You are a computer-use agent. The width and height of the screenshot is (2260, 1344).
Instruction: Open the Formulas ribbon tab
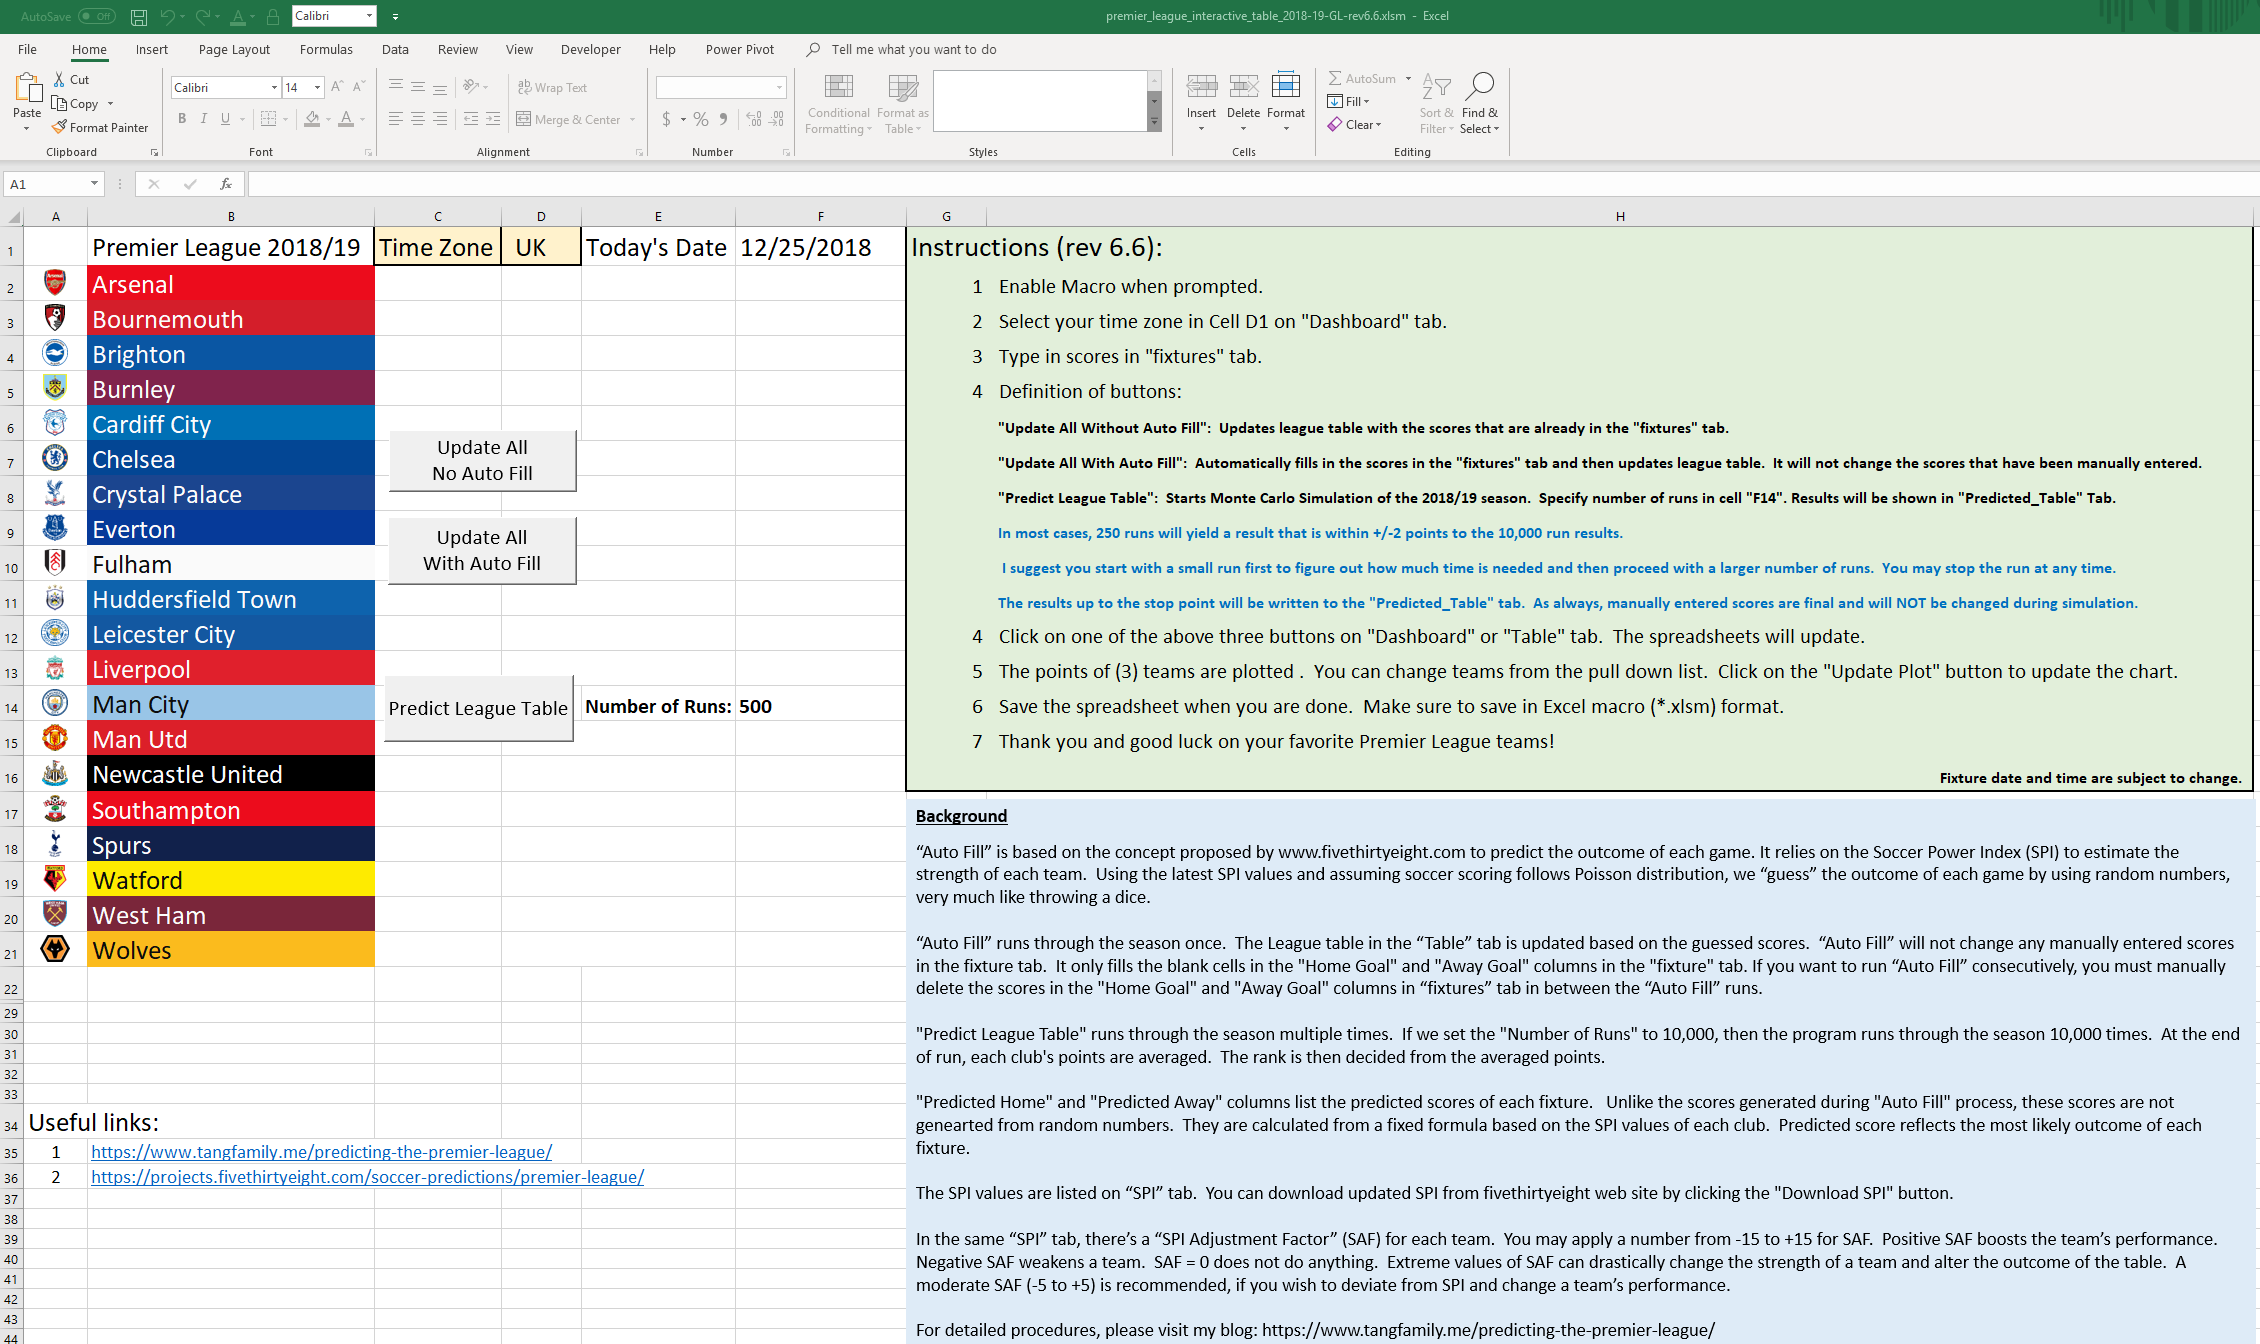pyautogui.click(x=326, y=49)
